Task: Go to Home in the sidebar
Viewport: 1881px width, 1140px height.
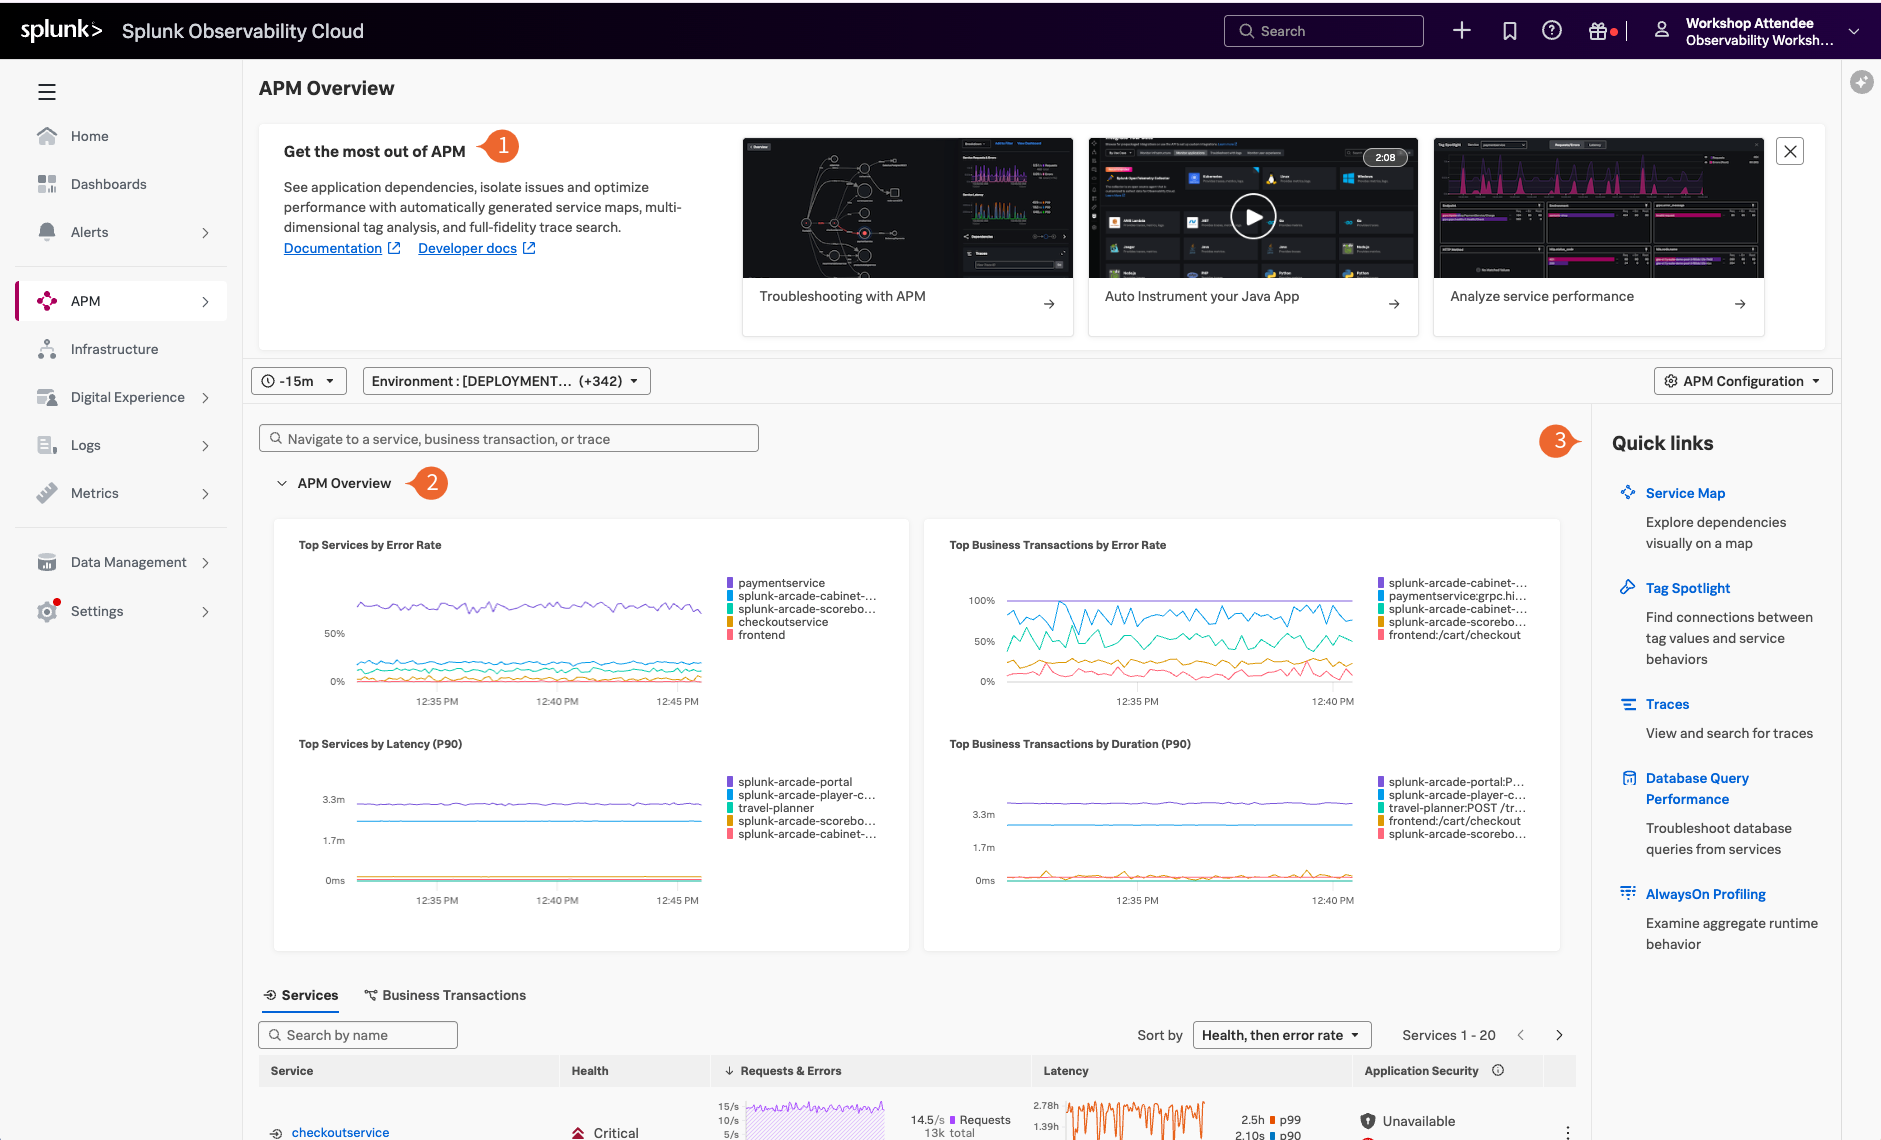Action: (90, 136)
